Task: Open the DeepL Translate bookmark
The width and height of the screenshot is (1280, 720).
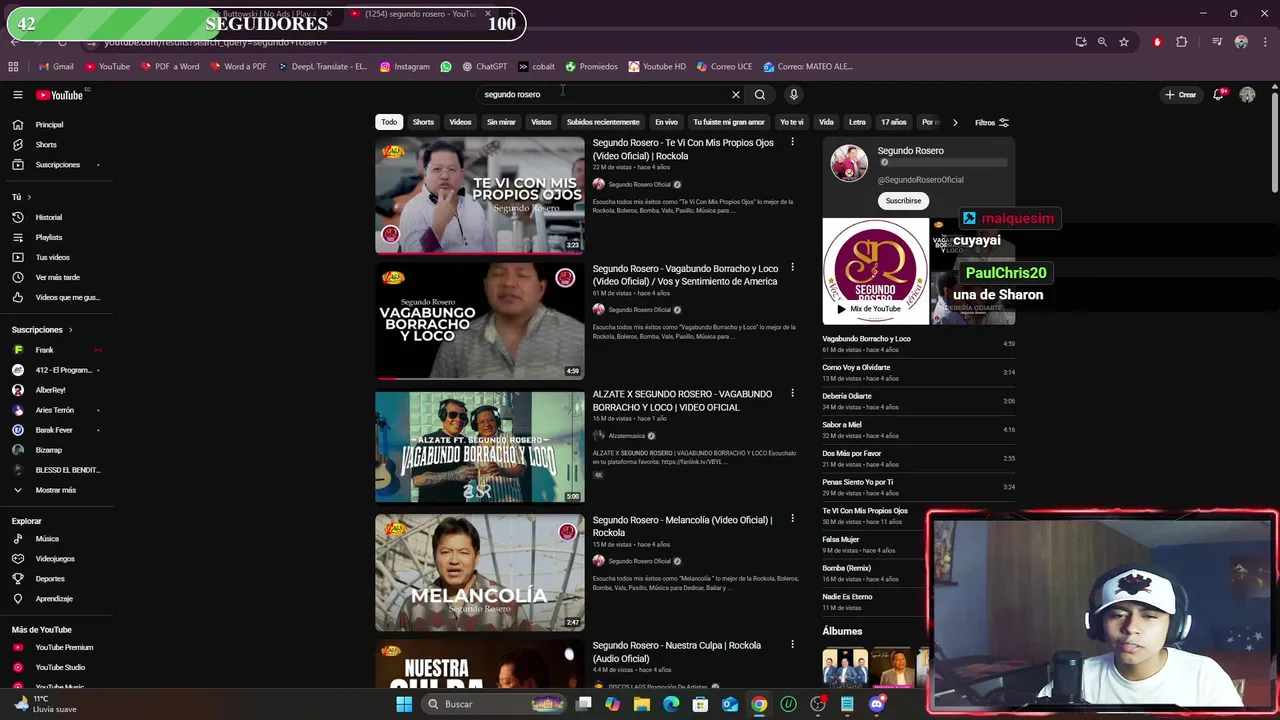Action: pos(322,67)
